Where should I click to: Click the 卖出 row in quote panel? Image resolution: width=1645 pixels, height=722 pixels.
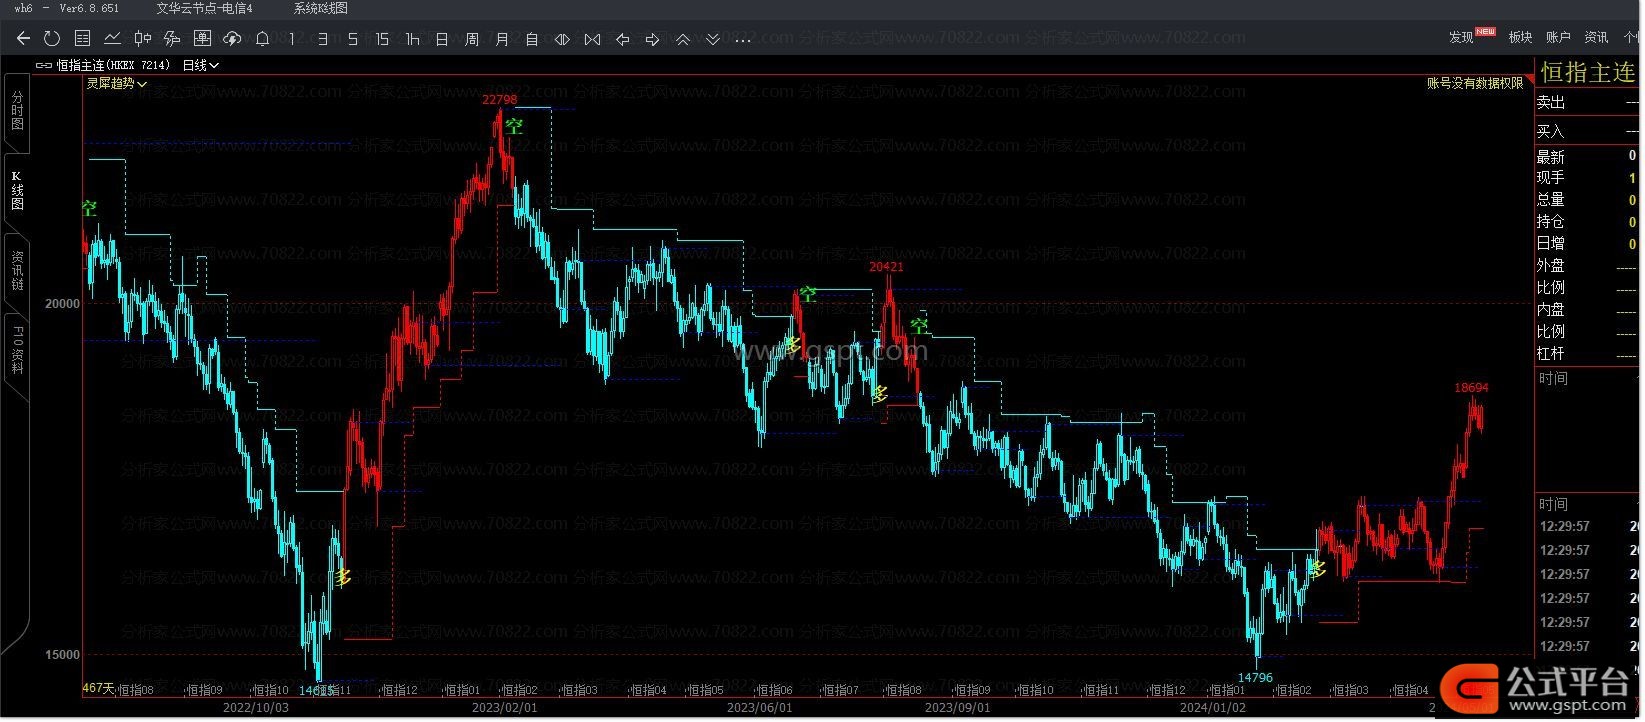click(1587, 103)
